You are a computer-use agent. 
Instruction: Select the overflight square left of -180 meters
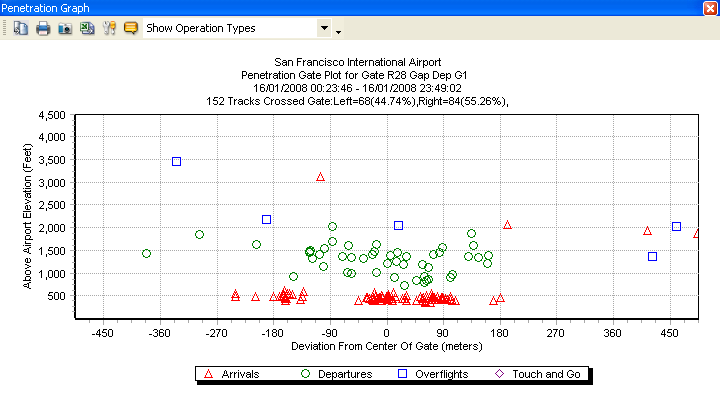266,220
